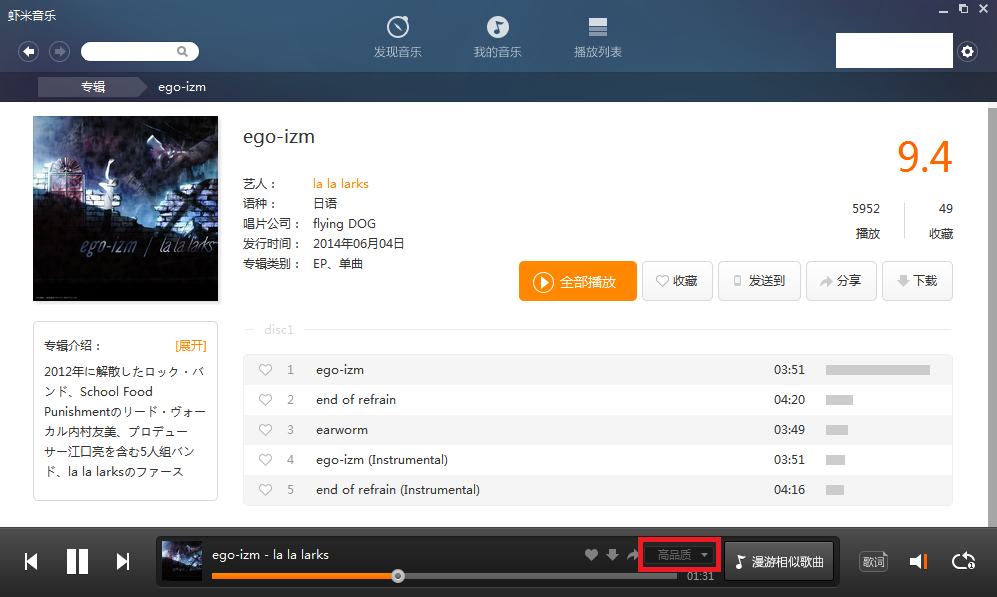Click the now-playing cover thumbnail in player
The image size is (997, 597).
pos(182,561)
